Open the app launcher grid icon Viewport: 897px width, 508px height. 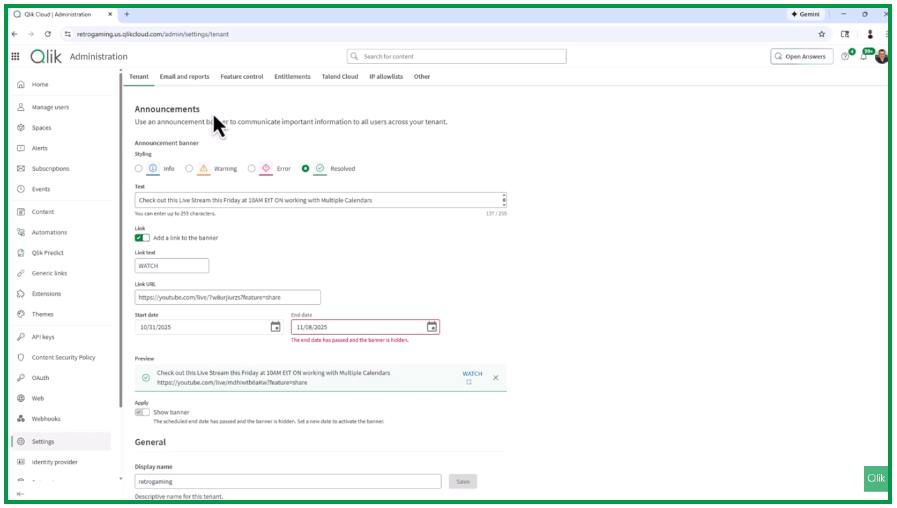point(15,56)
